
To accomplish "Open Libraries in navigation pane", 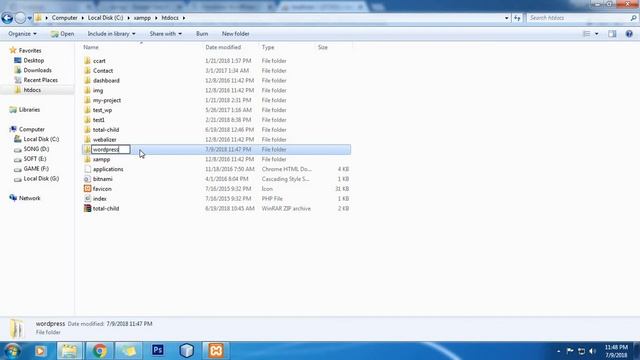I will click(x=29, y=110).
